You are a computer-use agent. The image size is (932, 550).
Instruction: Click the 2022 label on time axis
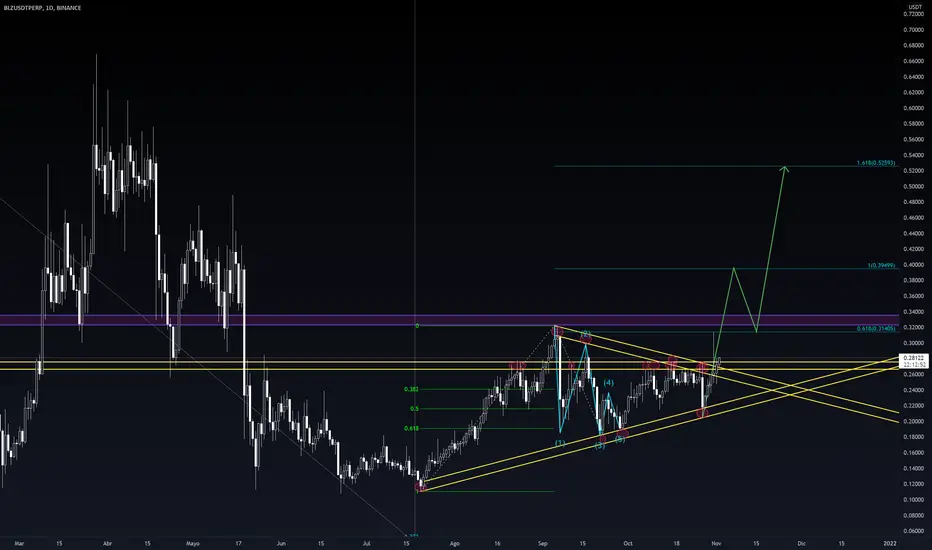coord(890,543)
